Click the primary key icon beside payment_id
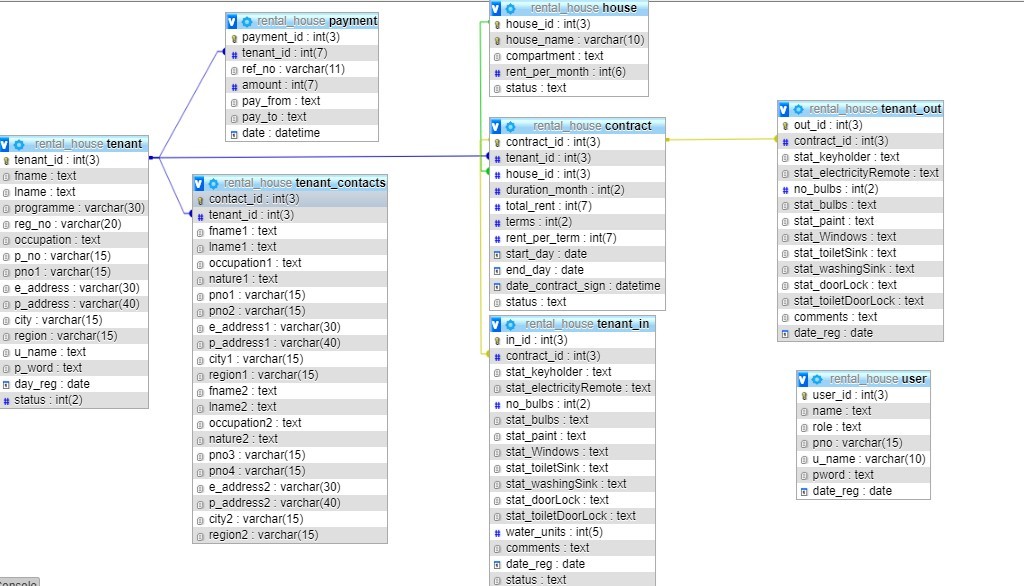The width and height of the screenshot is (1024, 586). (x=234, y=39)
